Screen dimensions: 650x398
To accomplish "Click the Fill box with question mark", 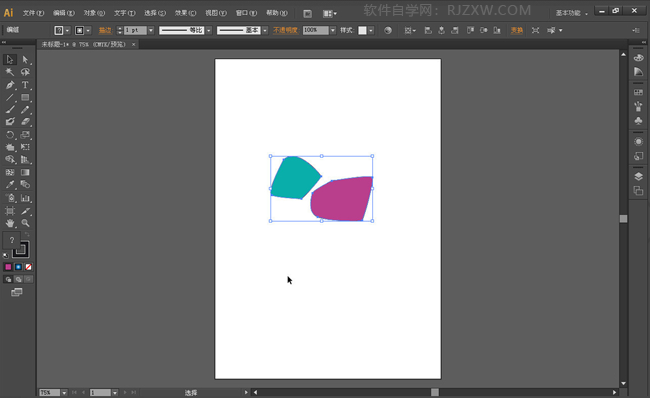I will [x=12, y=240].
